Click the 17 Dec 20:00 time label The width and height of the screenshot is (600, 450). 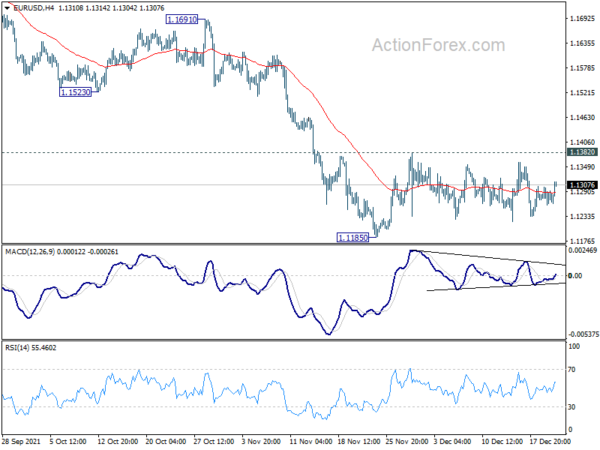550,442
